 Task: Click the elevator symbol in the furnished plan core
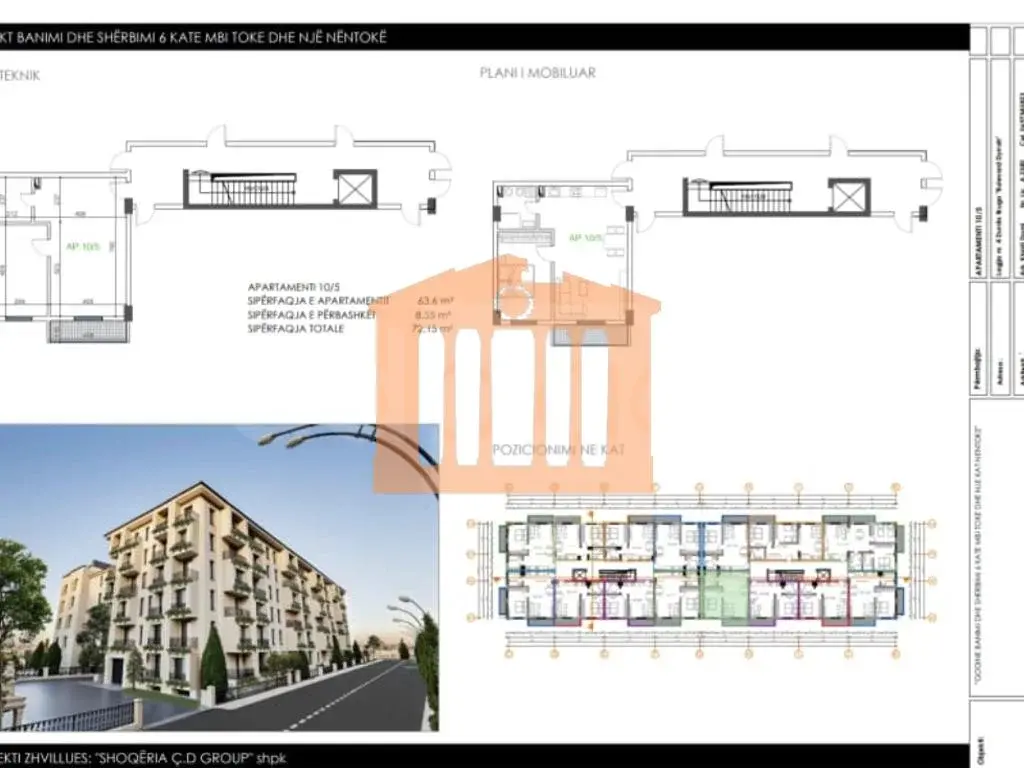click(x=849, y=197)
